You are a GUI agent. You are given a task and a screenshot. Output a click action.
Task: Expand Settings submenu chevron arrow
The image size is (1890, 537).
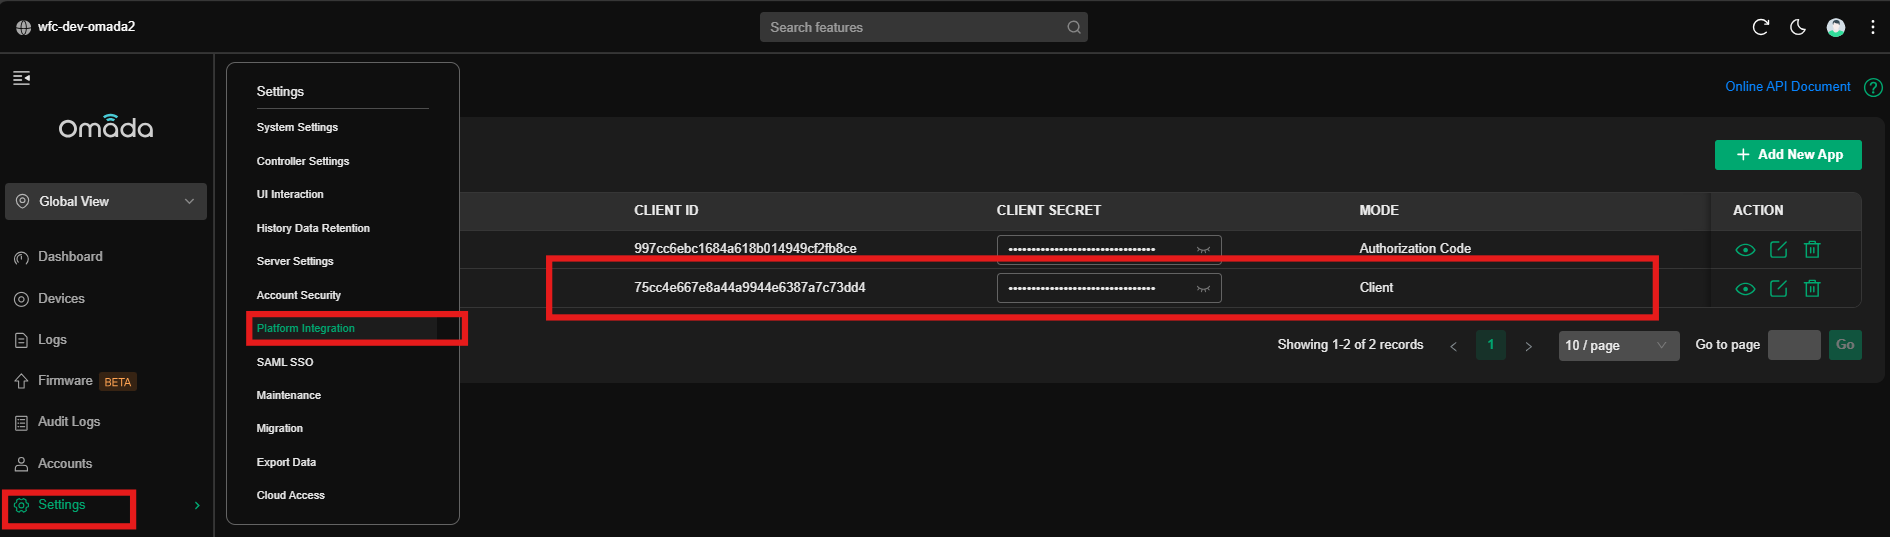197,505
